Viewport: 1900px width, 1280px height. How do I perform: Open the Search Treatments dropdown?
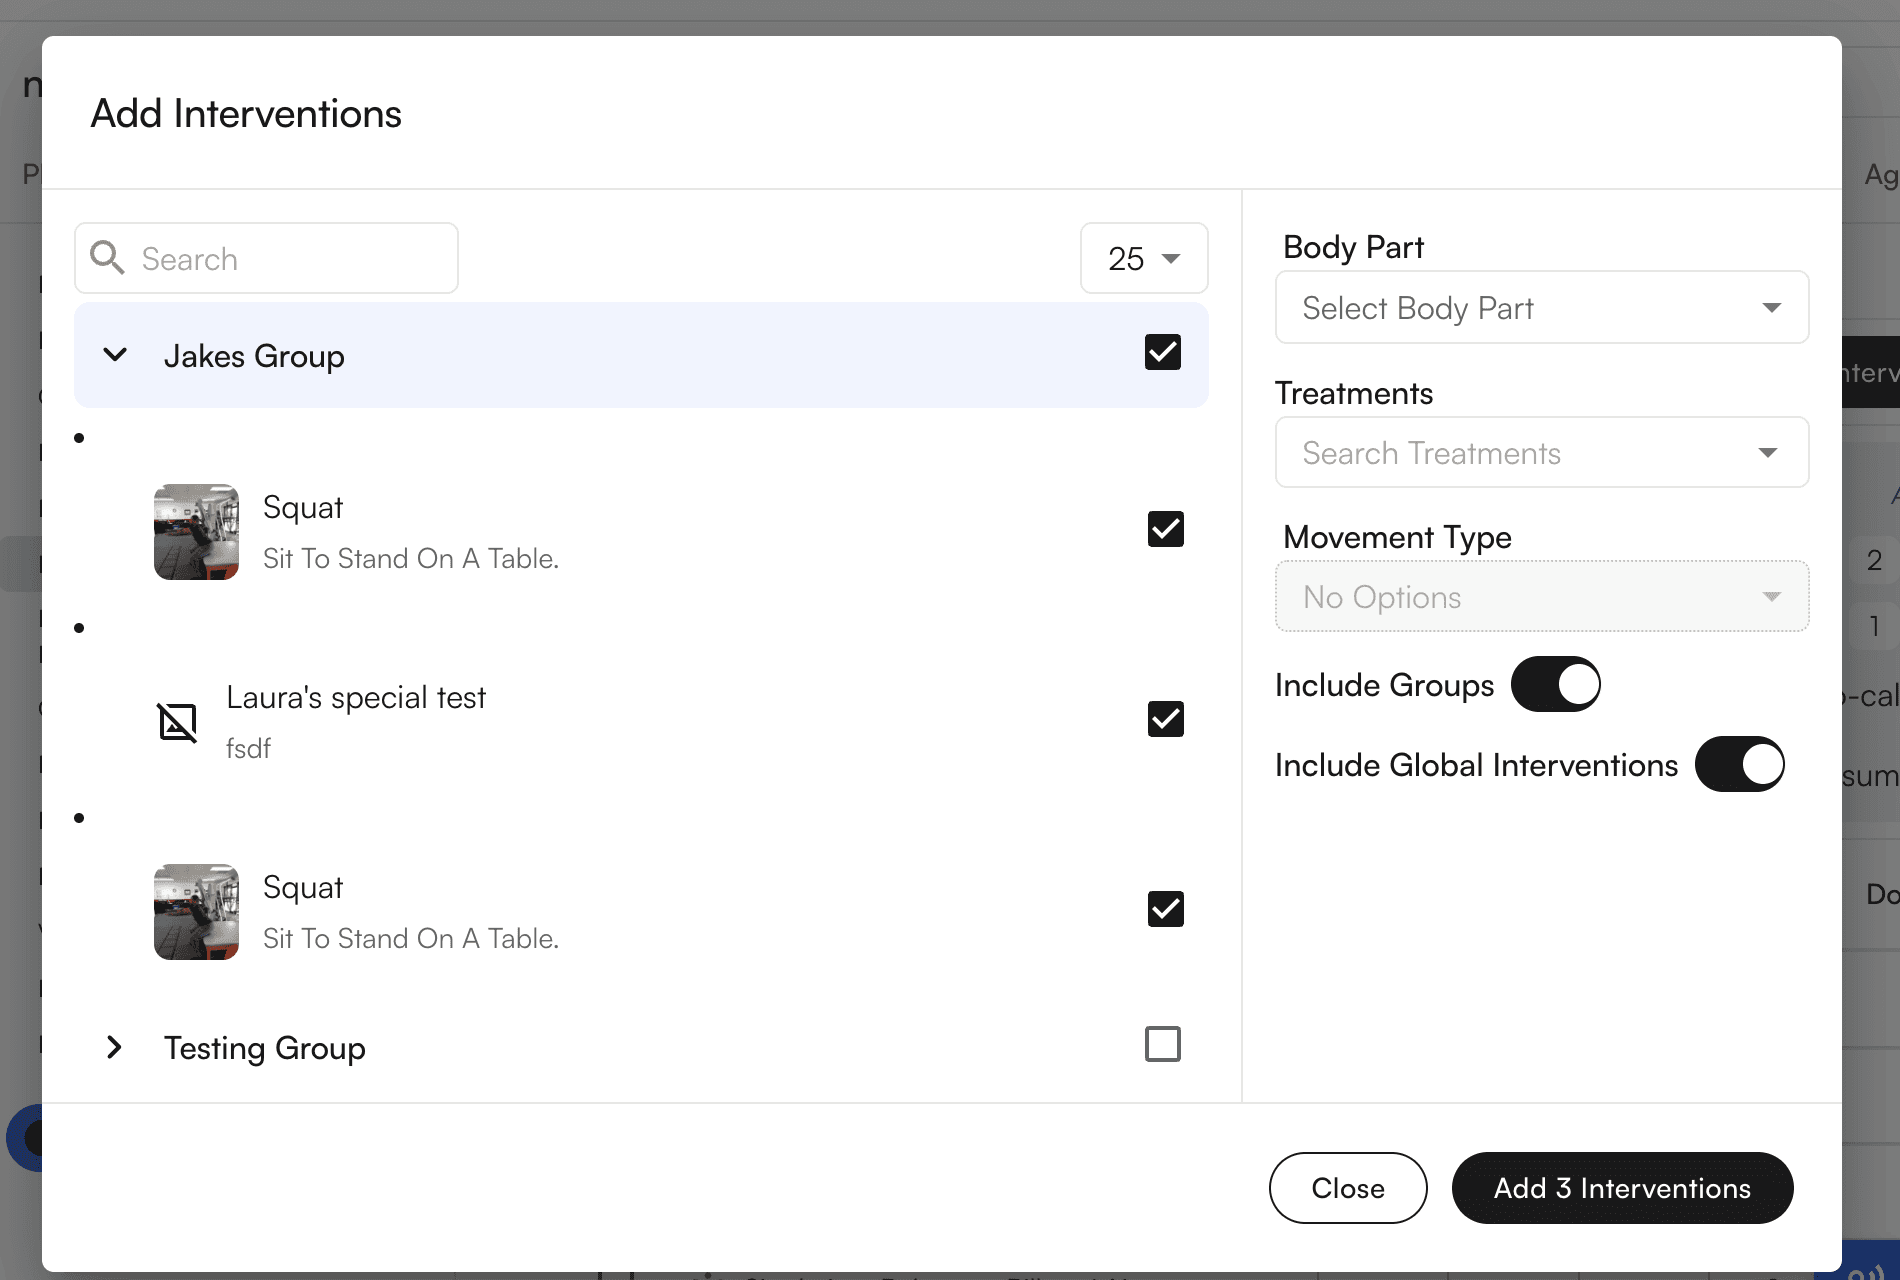click(x=1541, y=453)
